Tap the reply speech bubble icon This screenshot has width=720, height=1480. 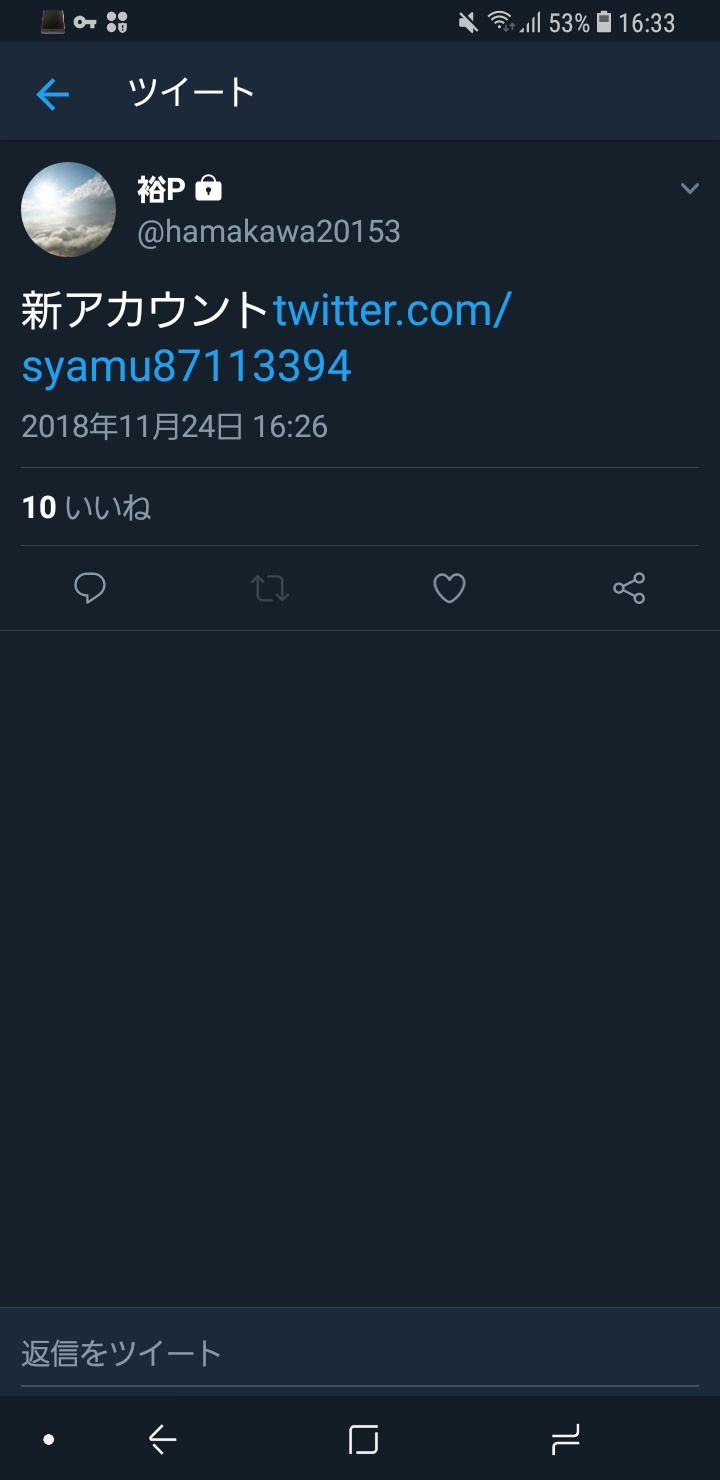tap(90, 588)
